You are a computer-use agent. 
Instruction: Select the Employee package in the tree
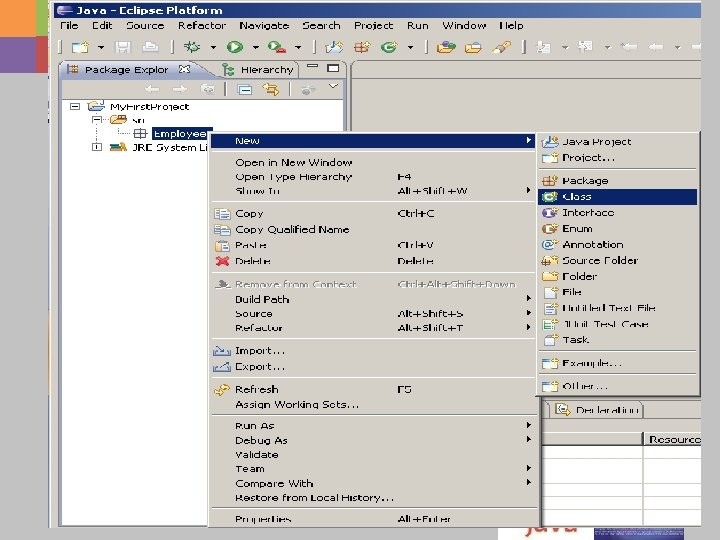coord(180,134)
